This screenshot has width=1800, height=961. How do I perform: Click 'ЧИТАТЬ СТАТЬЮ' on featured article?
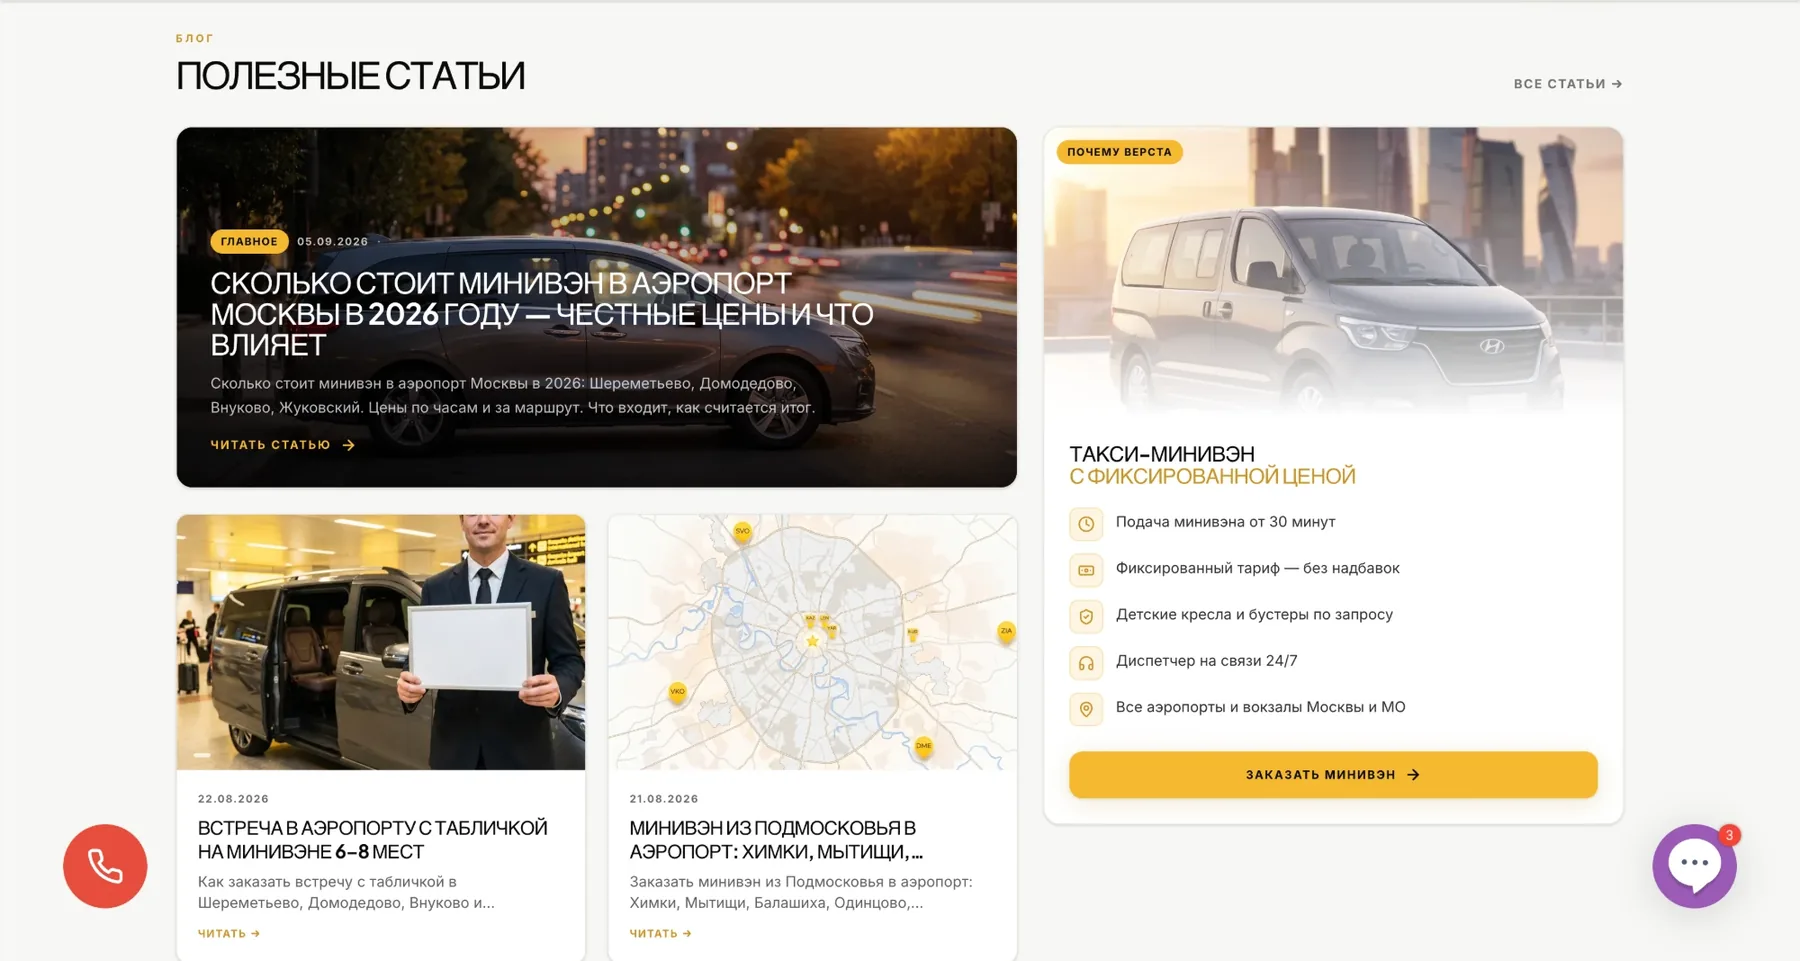[x=283, y=445]
